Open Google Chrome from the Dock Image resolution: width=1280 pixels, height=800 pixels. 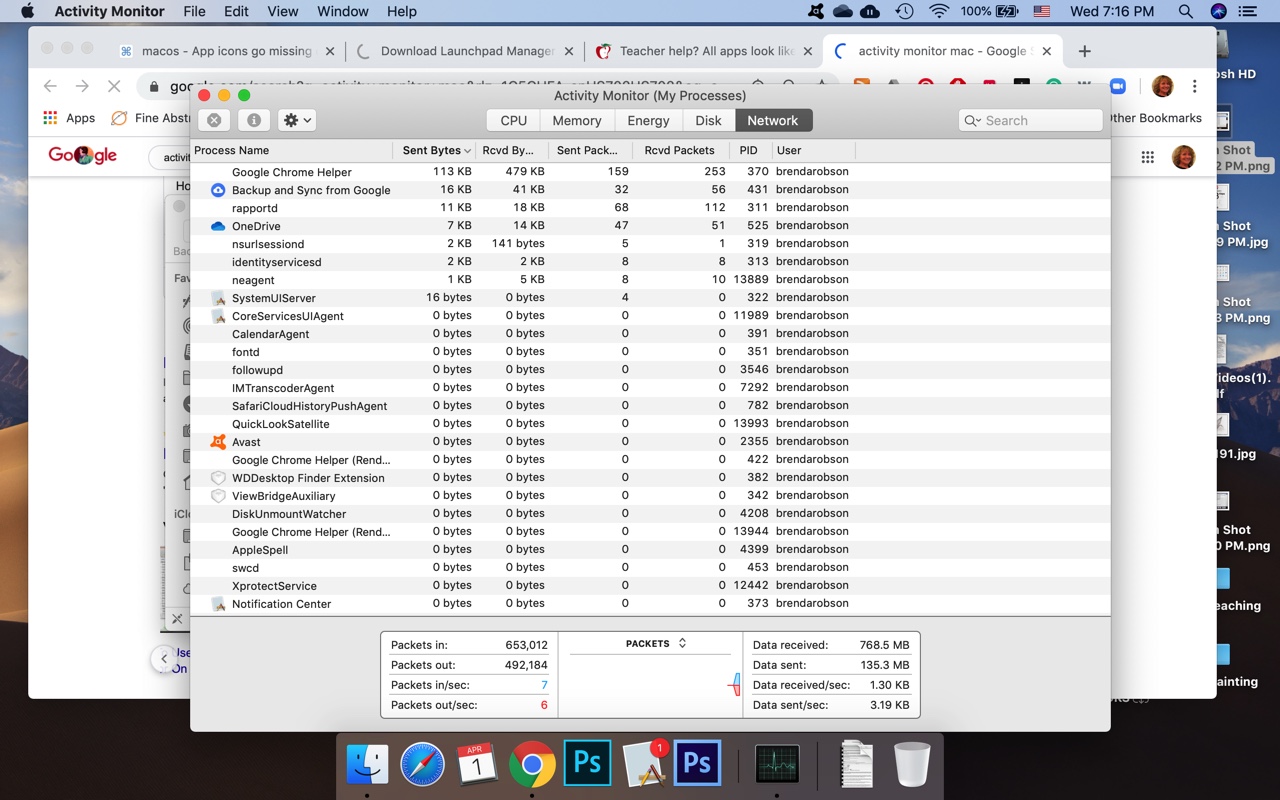tap(532, 765)
